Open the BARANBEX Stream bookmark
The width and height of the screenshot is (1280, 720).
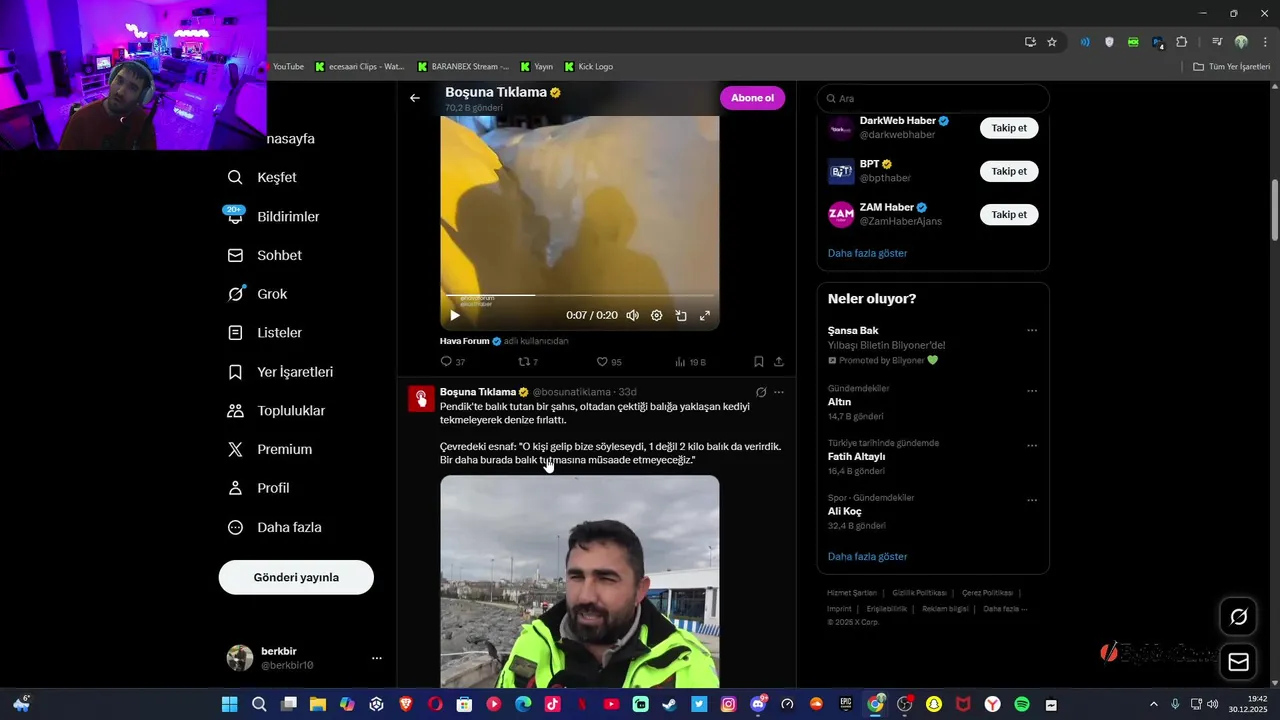click(x=463, y=67)
